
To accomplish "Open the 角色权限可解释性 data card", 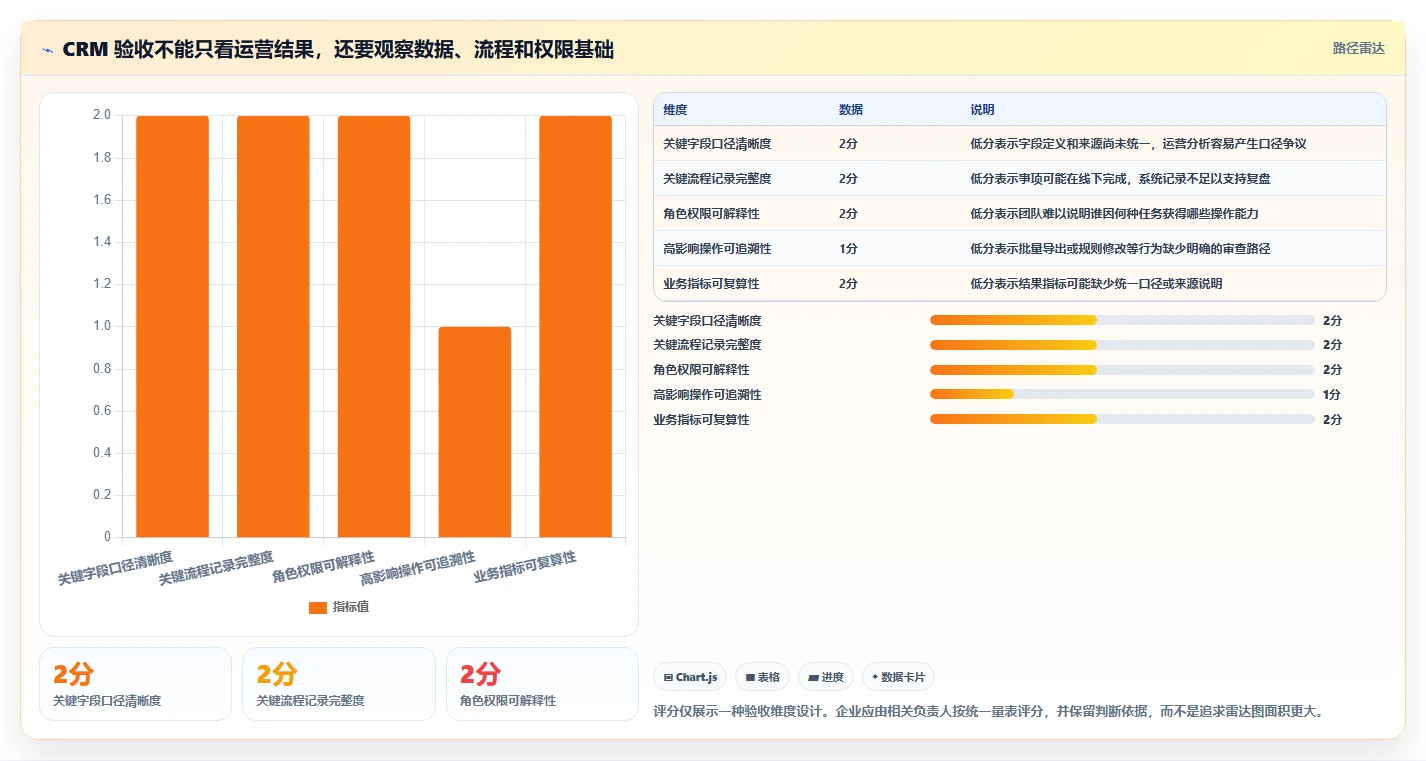I will click(542, 684).
